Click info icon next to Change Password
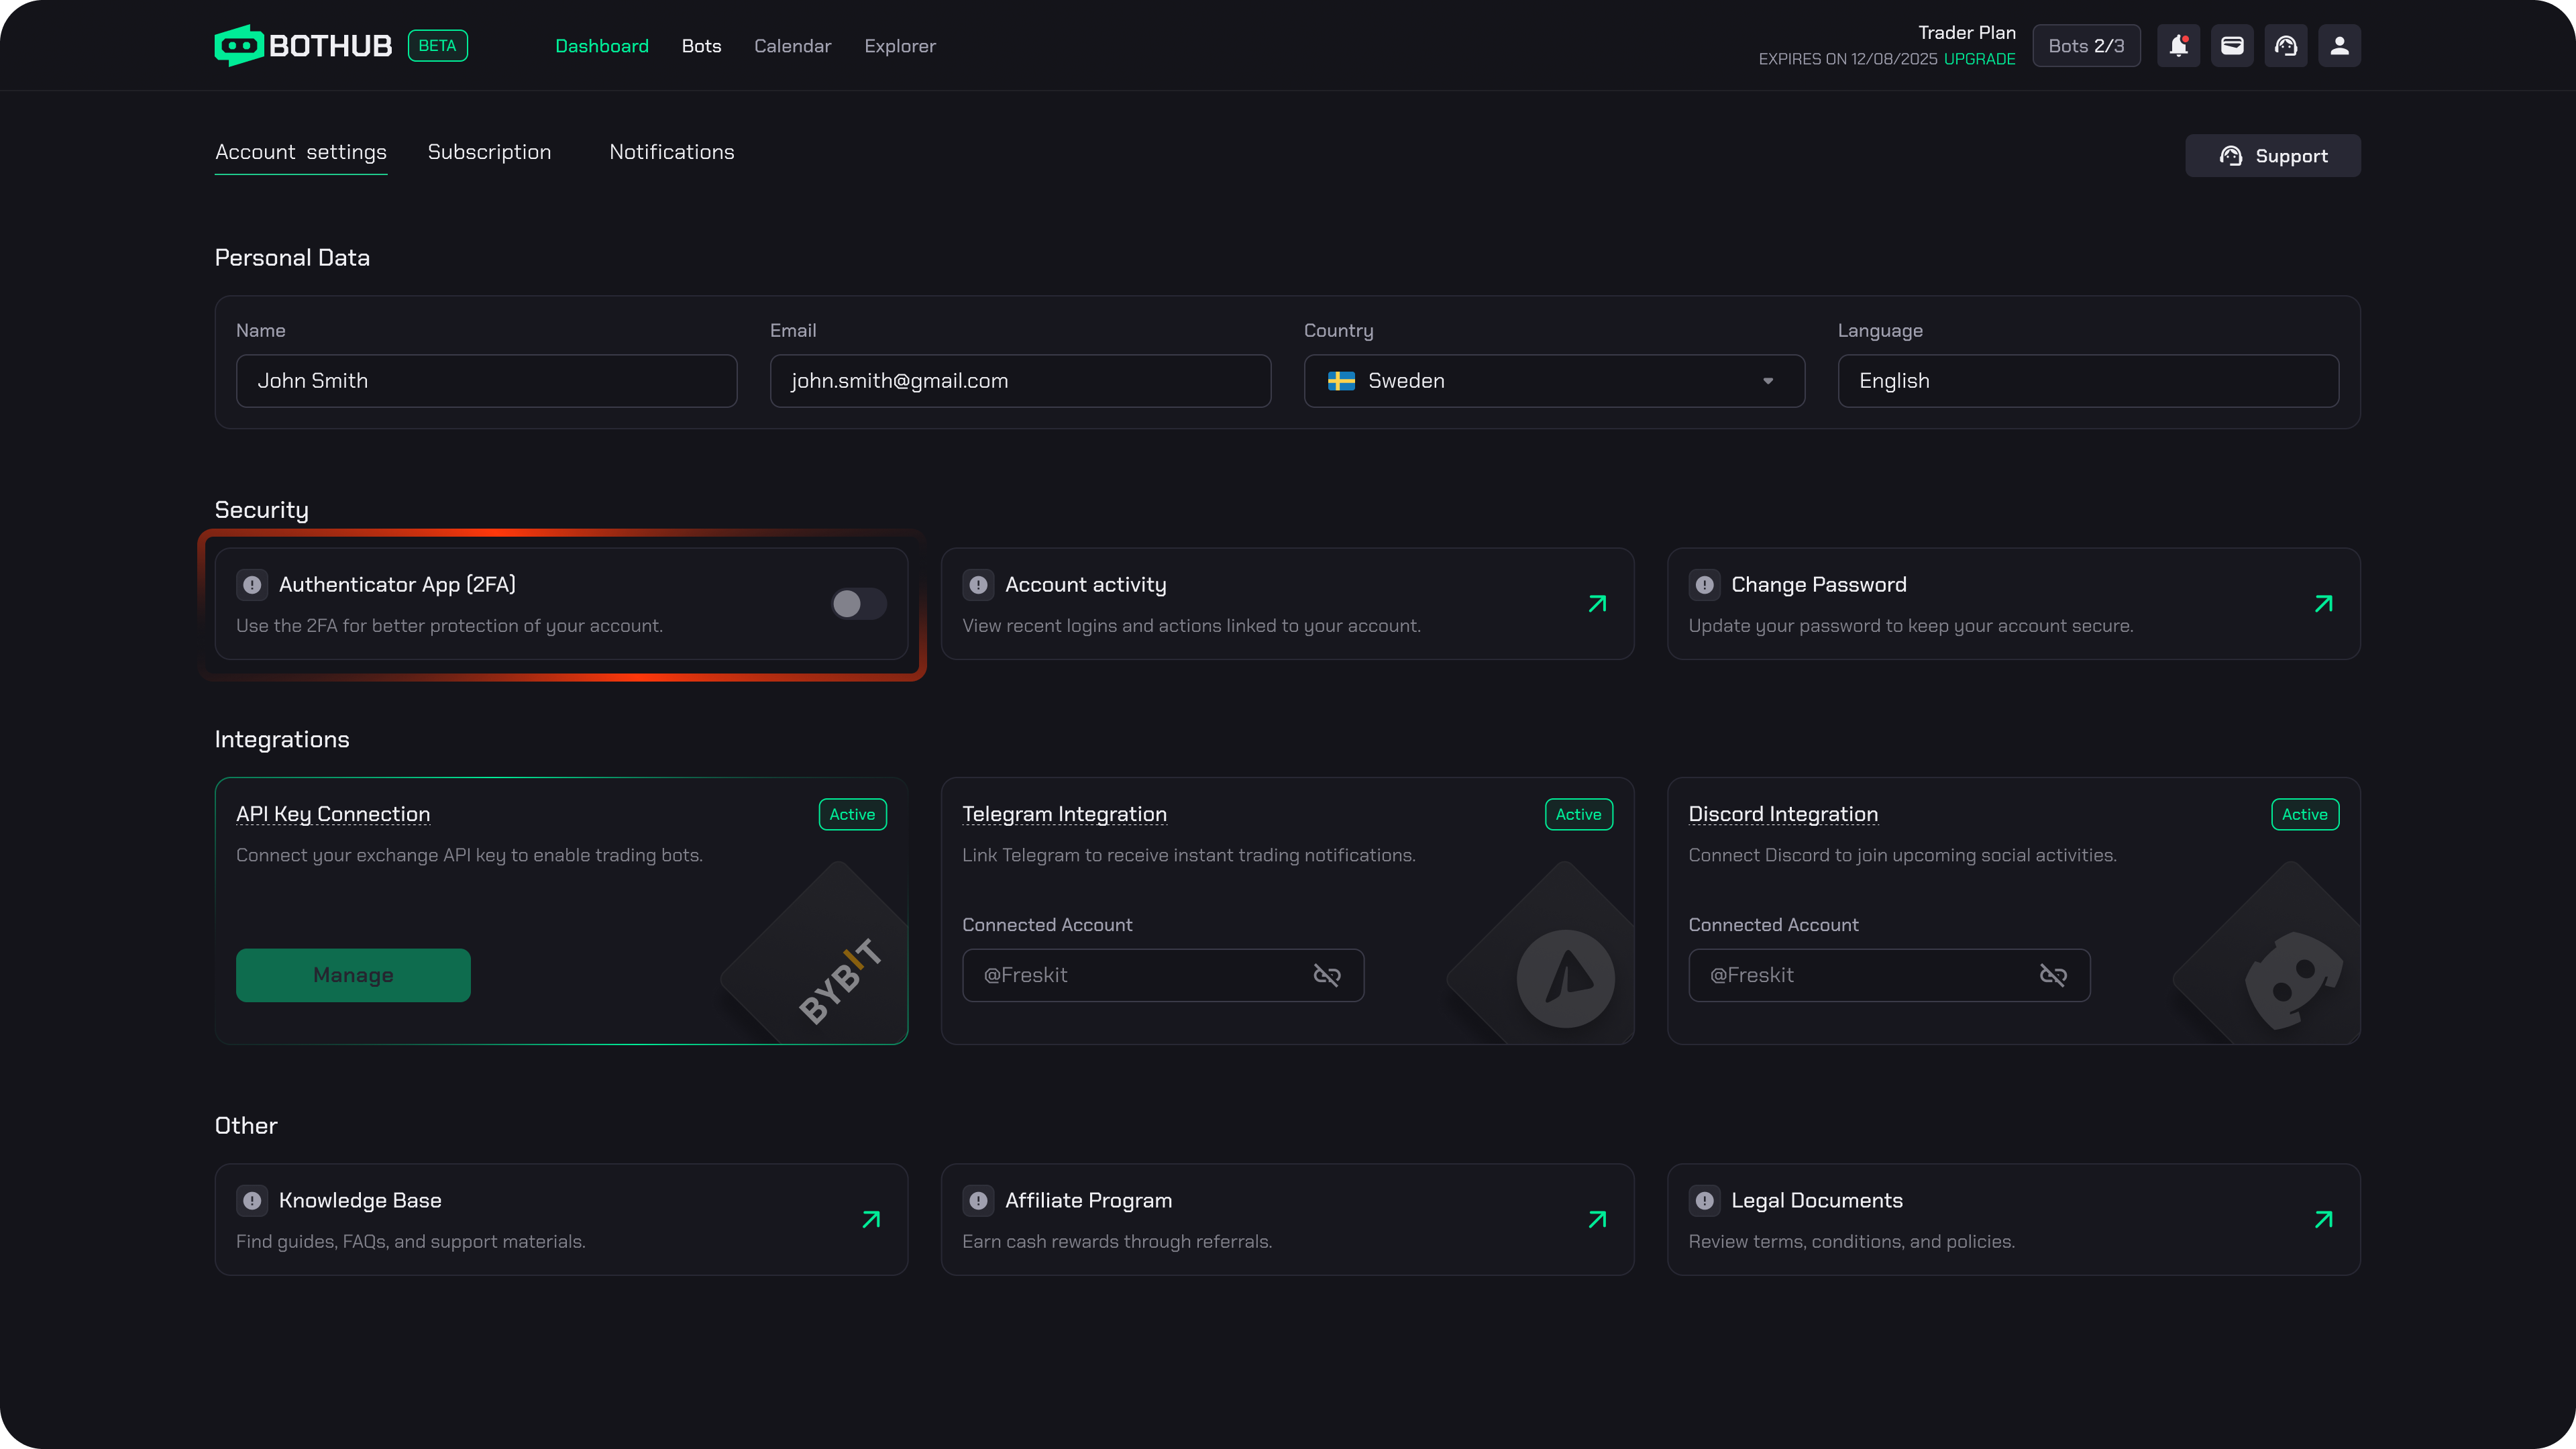Image resolution: width=2576 pixels, height=1449 pixels. tap(1704, 585)
